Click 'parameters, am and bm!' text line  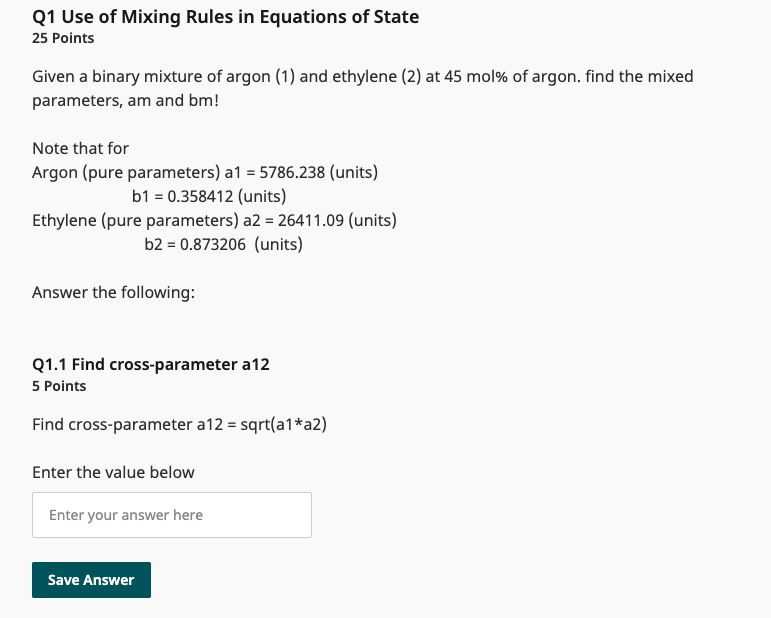(x=126, y=101)
